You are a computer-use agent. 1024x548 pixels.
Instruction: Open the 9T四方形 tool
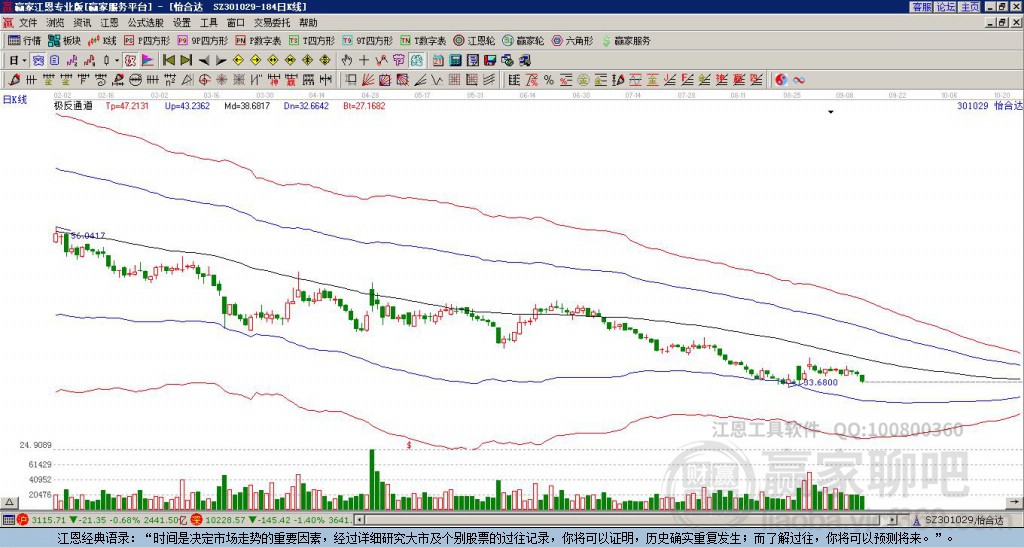[x=367, y=40]
